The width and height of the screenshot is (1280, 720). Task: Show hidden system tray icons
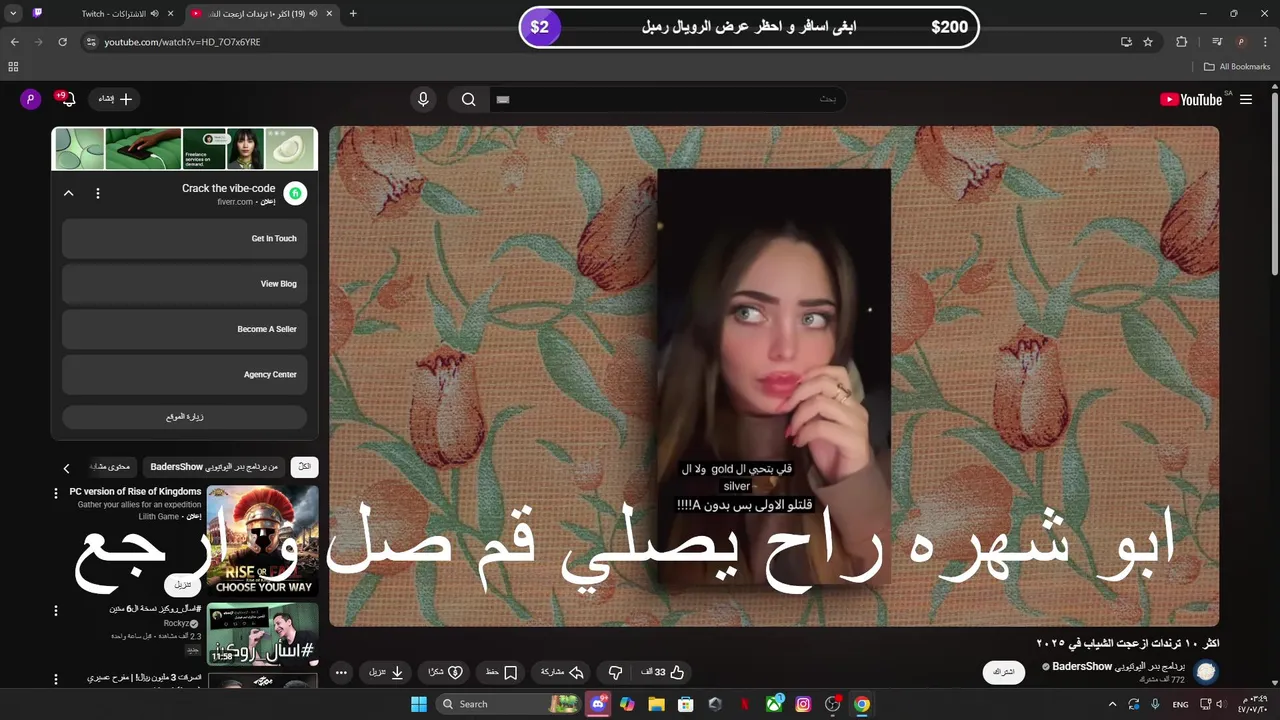1112,704
